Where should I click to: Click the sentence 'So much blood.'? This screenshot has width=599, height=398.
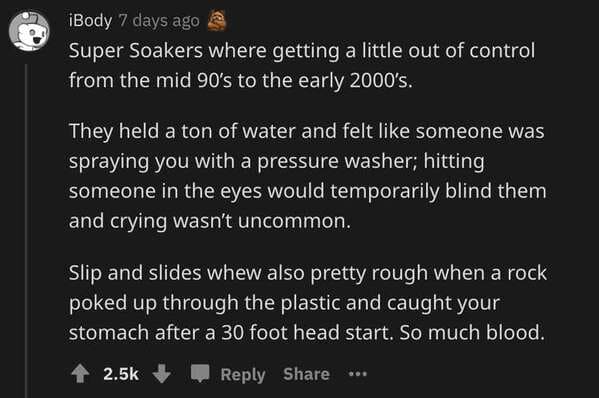pos(472,332)
